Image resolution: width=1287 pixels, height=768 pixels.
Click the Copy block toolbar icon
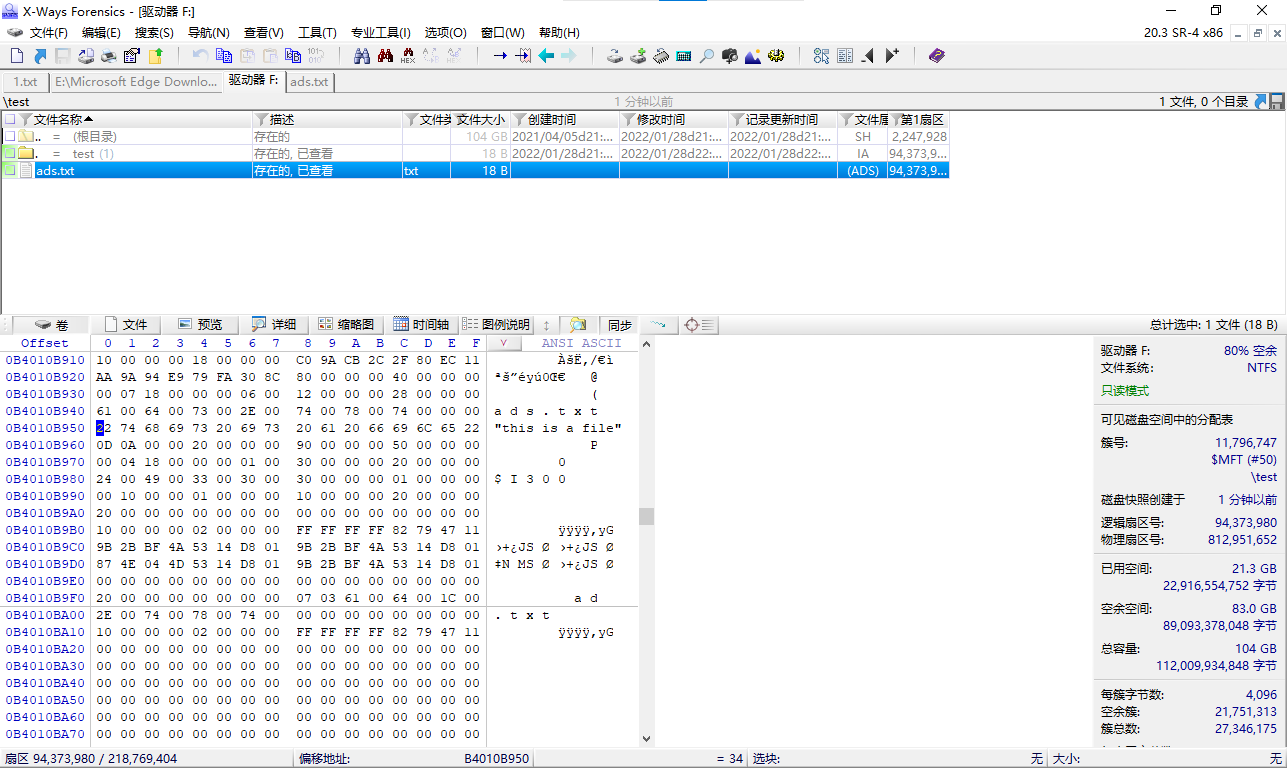point(224,56)
